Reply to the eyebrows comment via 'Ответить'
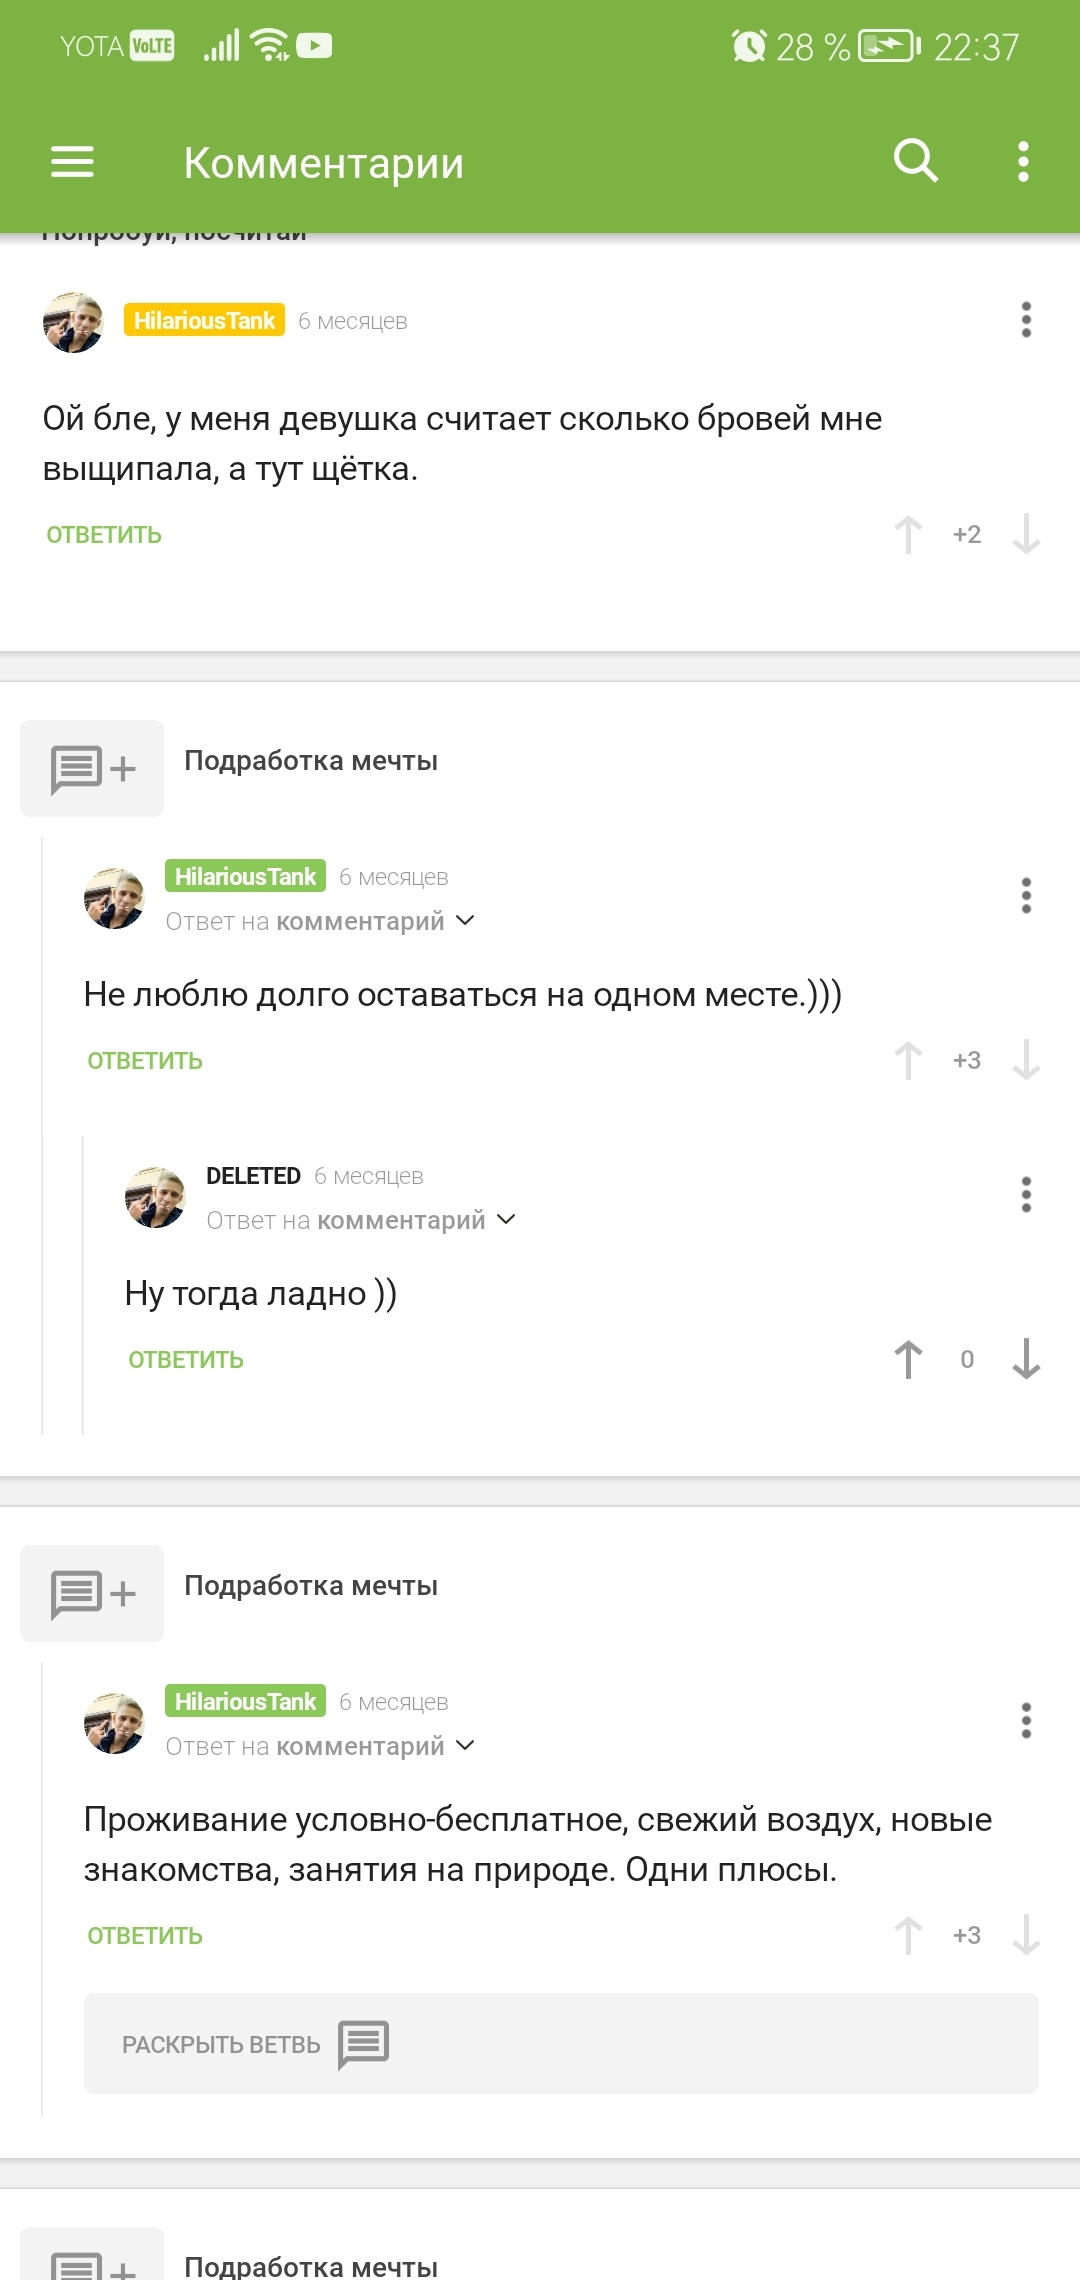The width and height of the screenshot is (1080, 2280). pos(104,535)
